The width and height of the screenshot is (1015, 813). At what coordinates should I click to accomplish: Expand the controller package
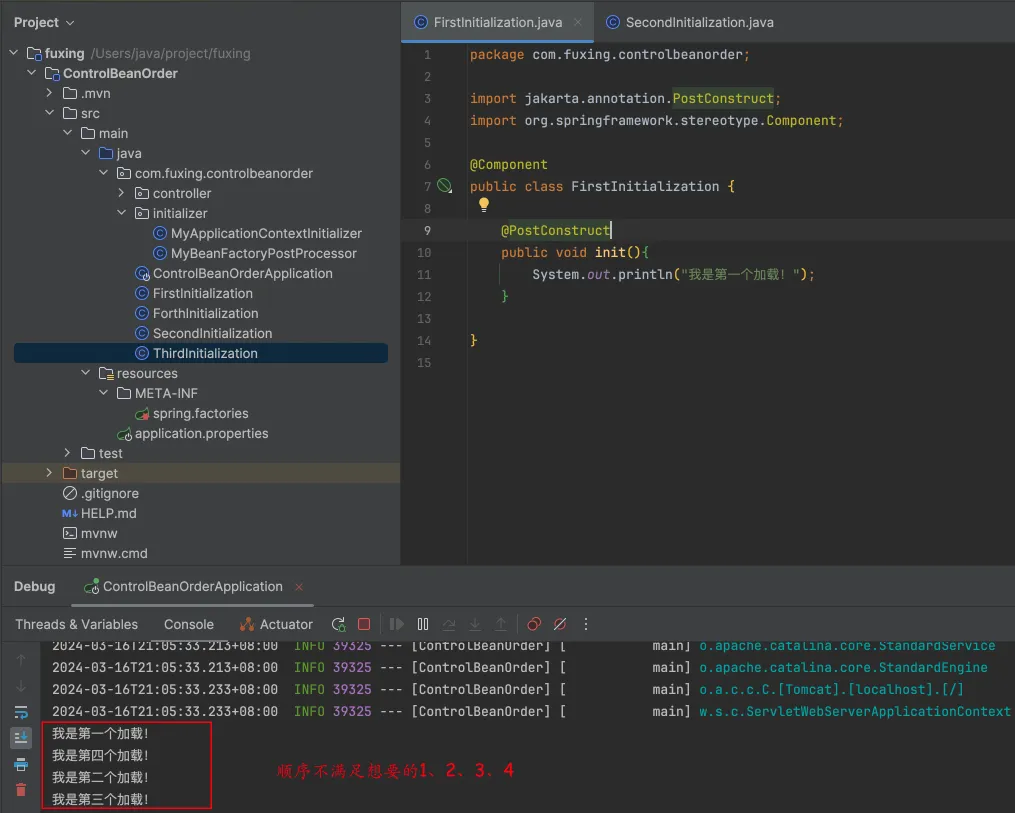[121, 193]
